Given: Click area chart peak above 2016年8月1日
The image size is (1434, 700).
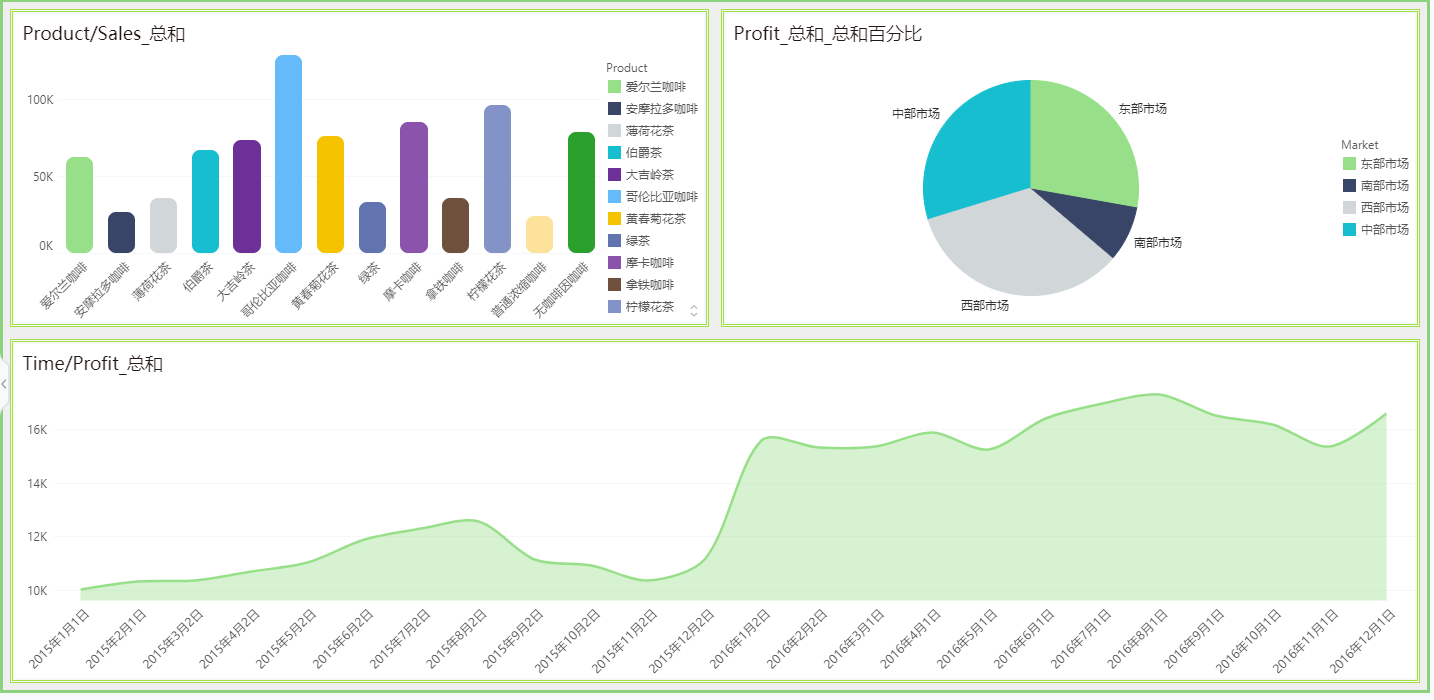Looking at the screenshot, I should [x=1155, y=394].
